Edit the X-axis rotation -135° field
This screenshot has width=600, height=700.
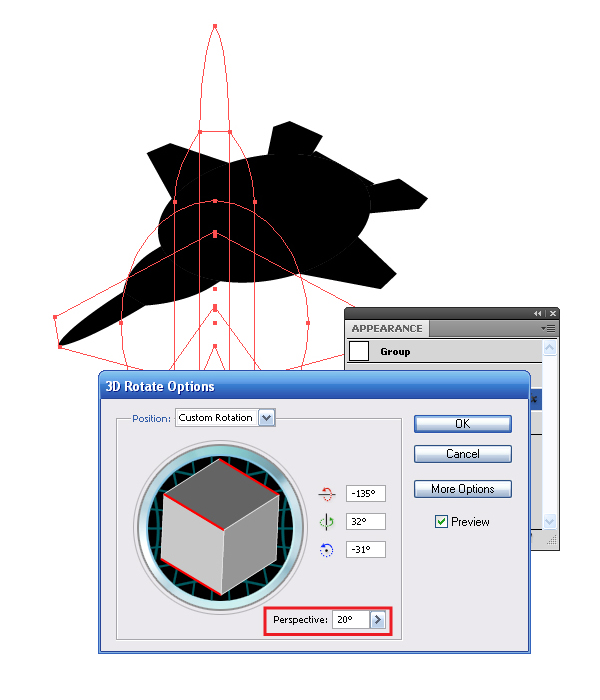point(366,493)
